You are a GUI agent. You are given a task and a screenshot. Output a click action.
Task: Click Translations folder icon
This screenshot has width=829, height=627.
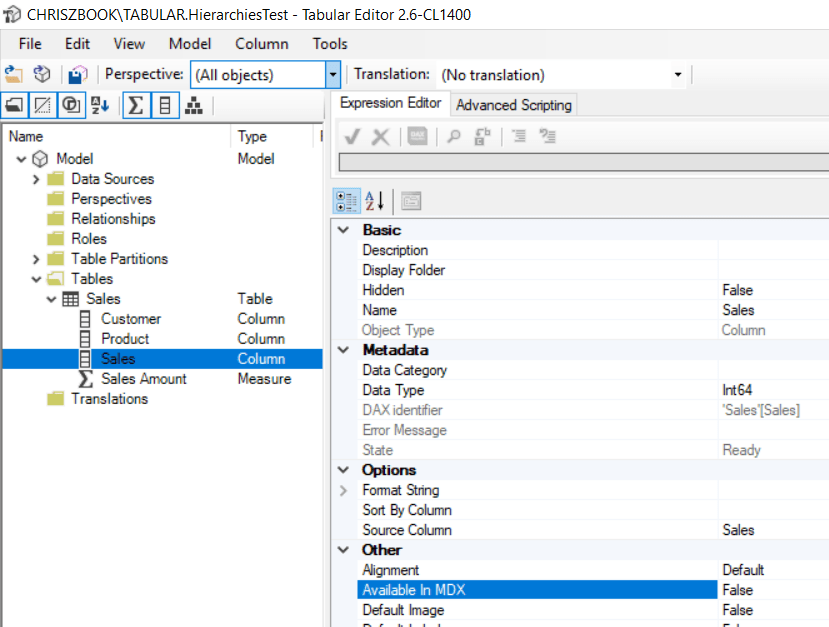click(x=55, y=399)
